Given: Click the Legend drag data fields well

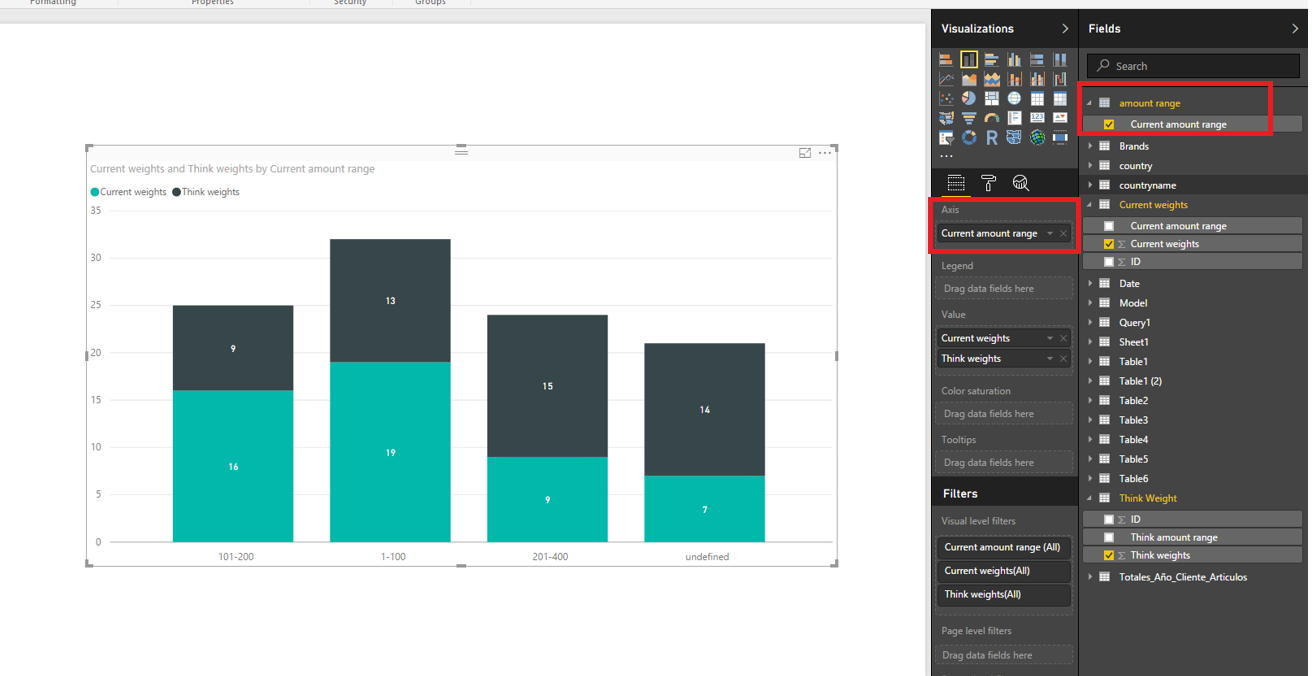Looking at the screenshot, I should coord(1004,289).
